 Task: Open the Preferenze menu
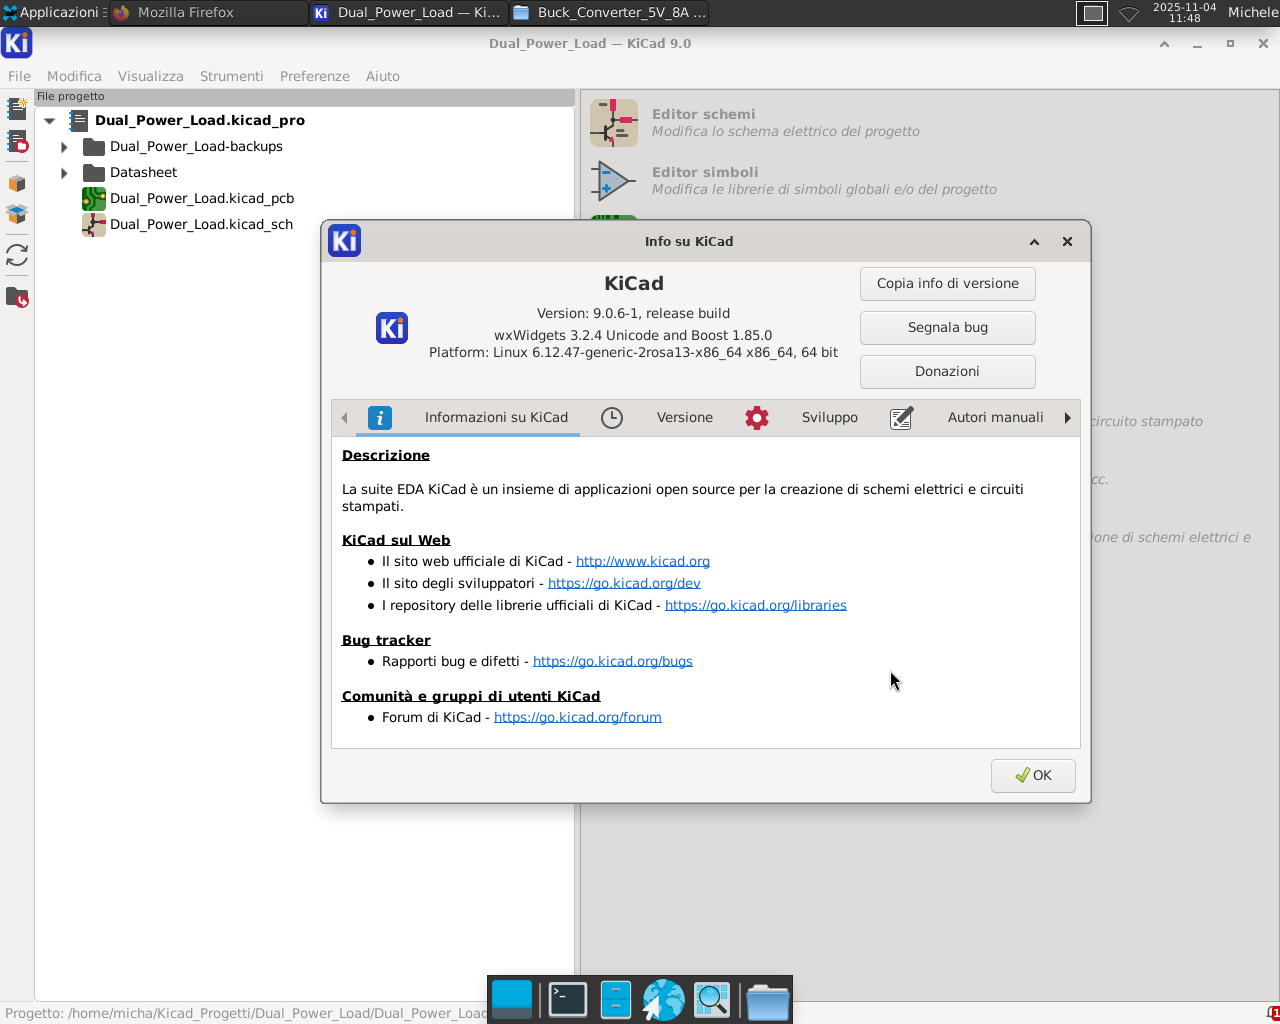[315, 76]
